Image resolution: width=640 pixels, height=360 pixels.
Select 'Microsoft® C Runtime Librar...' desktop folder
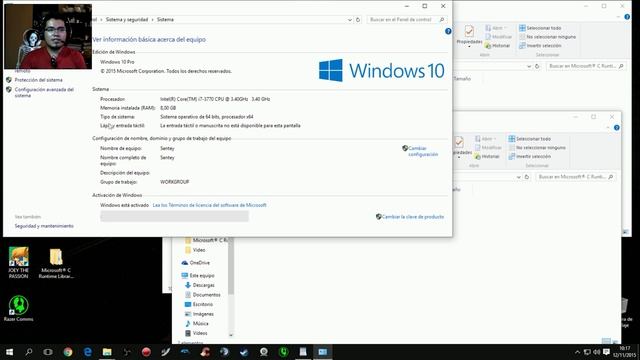coord(56,263)
